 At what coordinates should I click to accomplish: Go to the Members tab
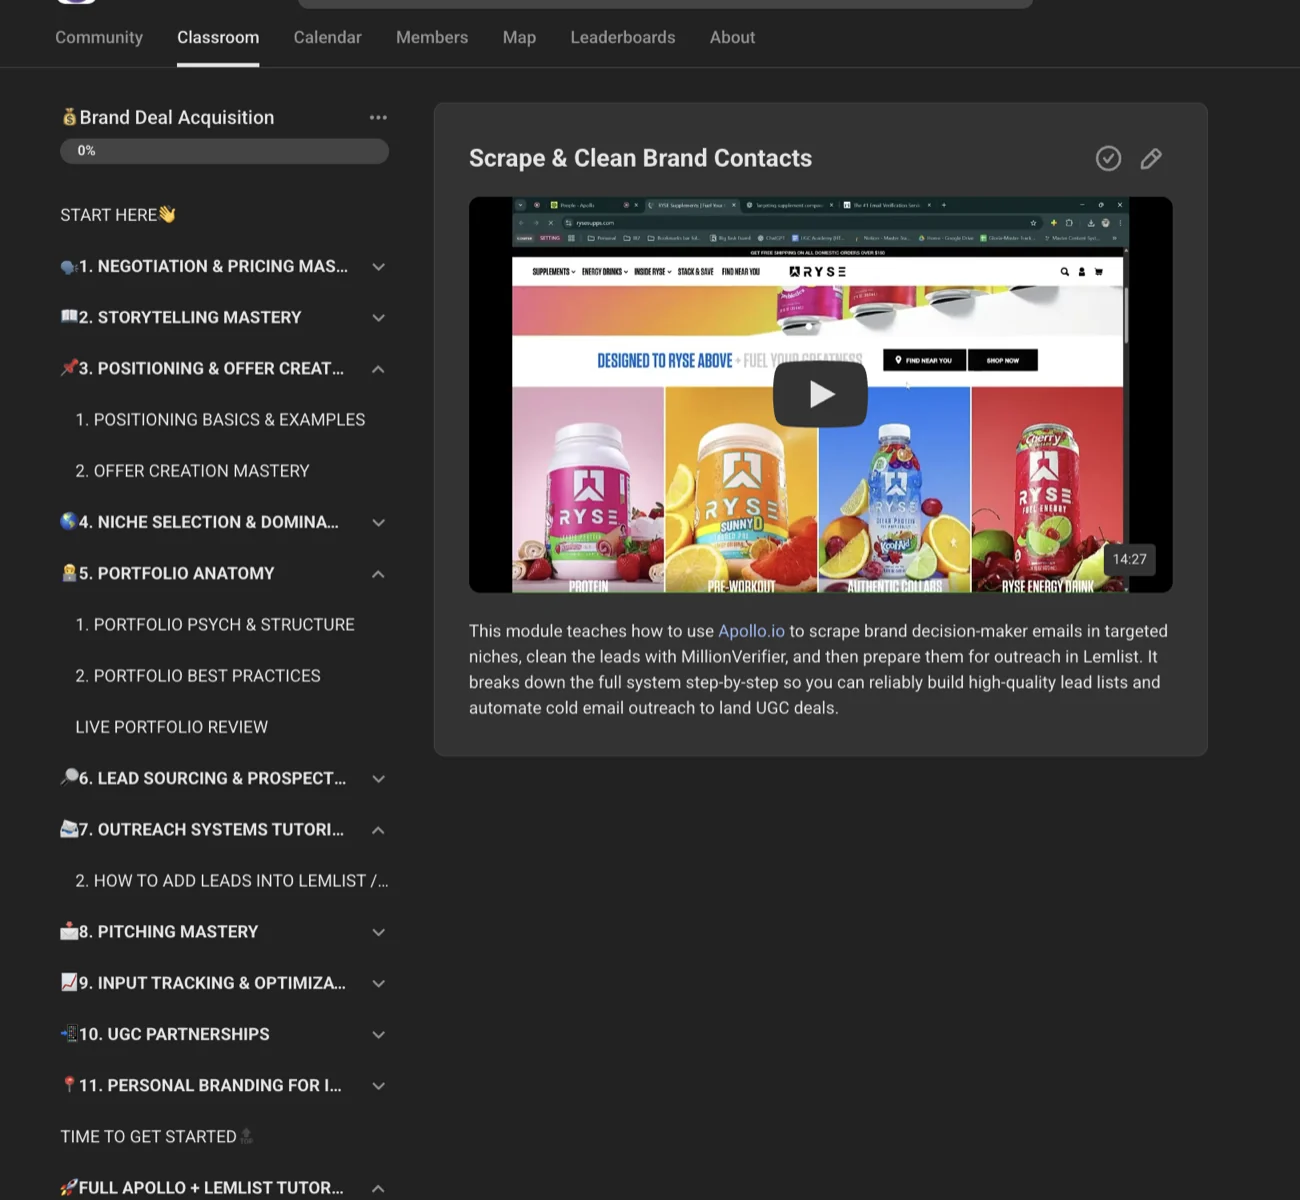(432, 37)
